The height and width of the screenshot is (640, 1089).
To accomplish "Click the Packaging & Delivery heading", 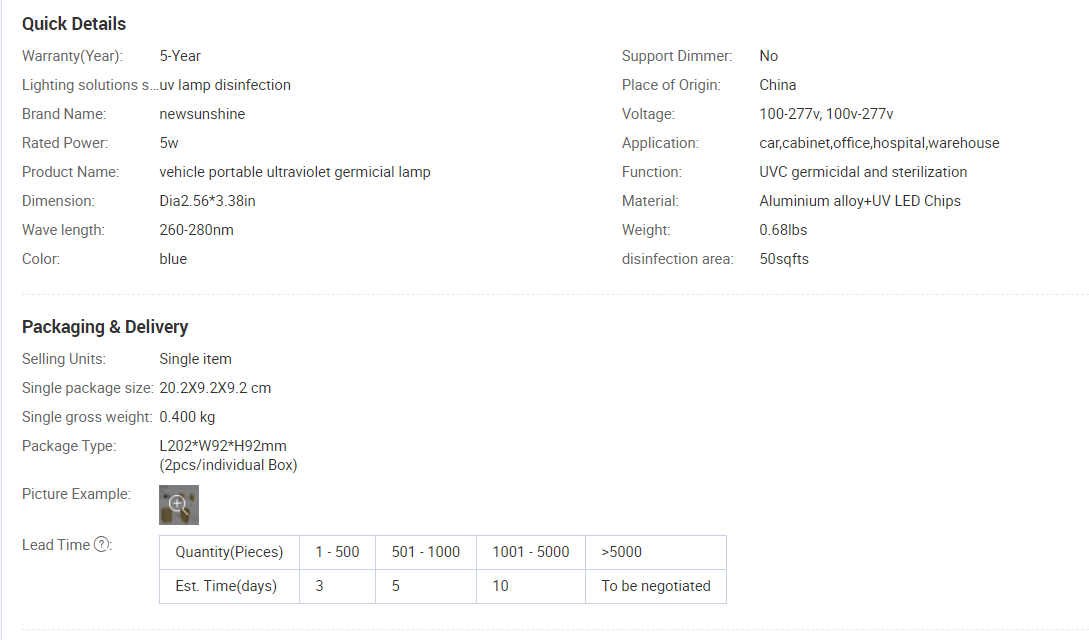I will 105,327.
